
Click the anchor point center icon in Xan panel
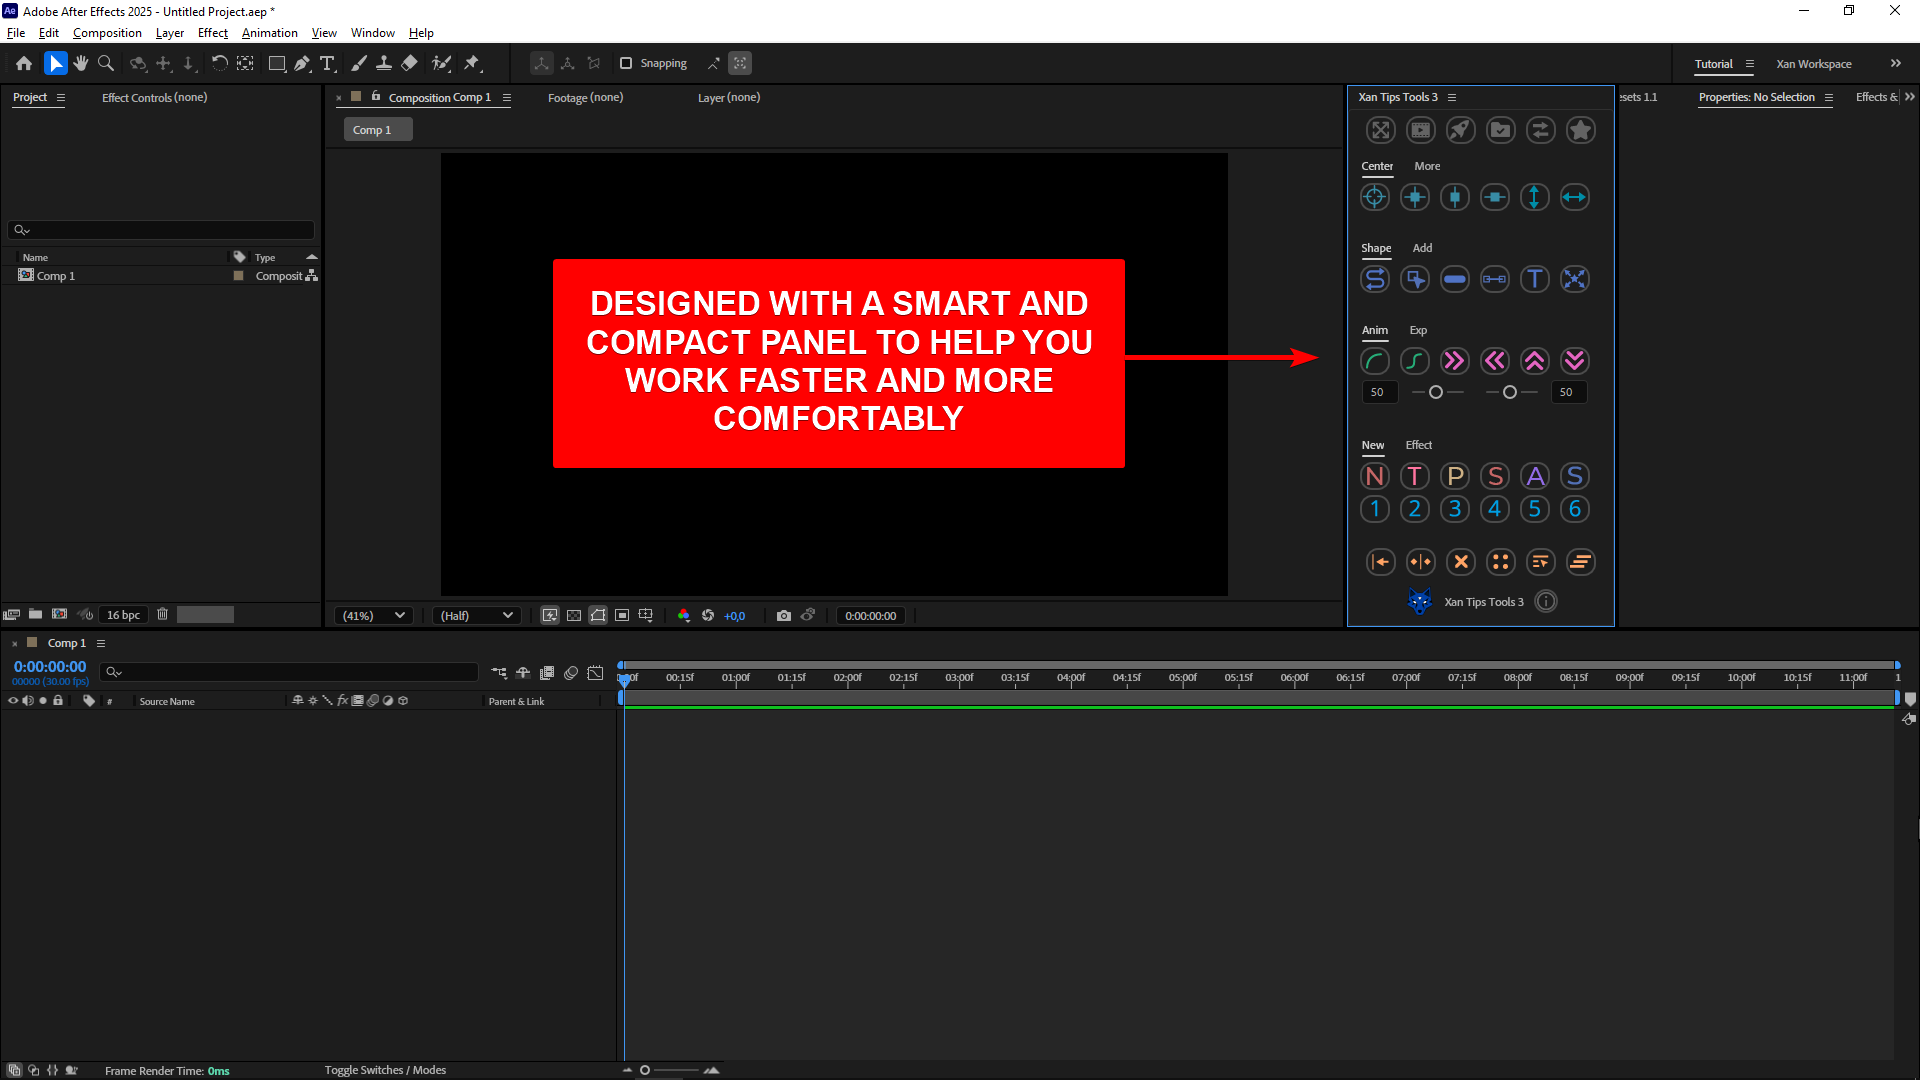1375,197
